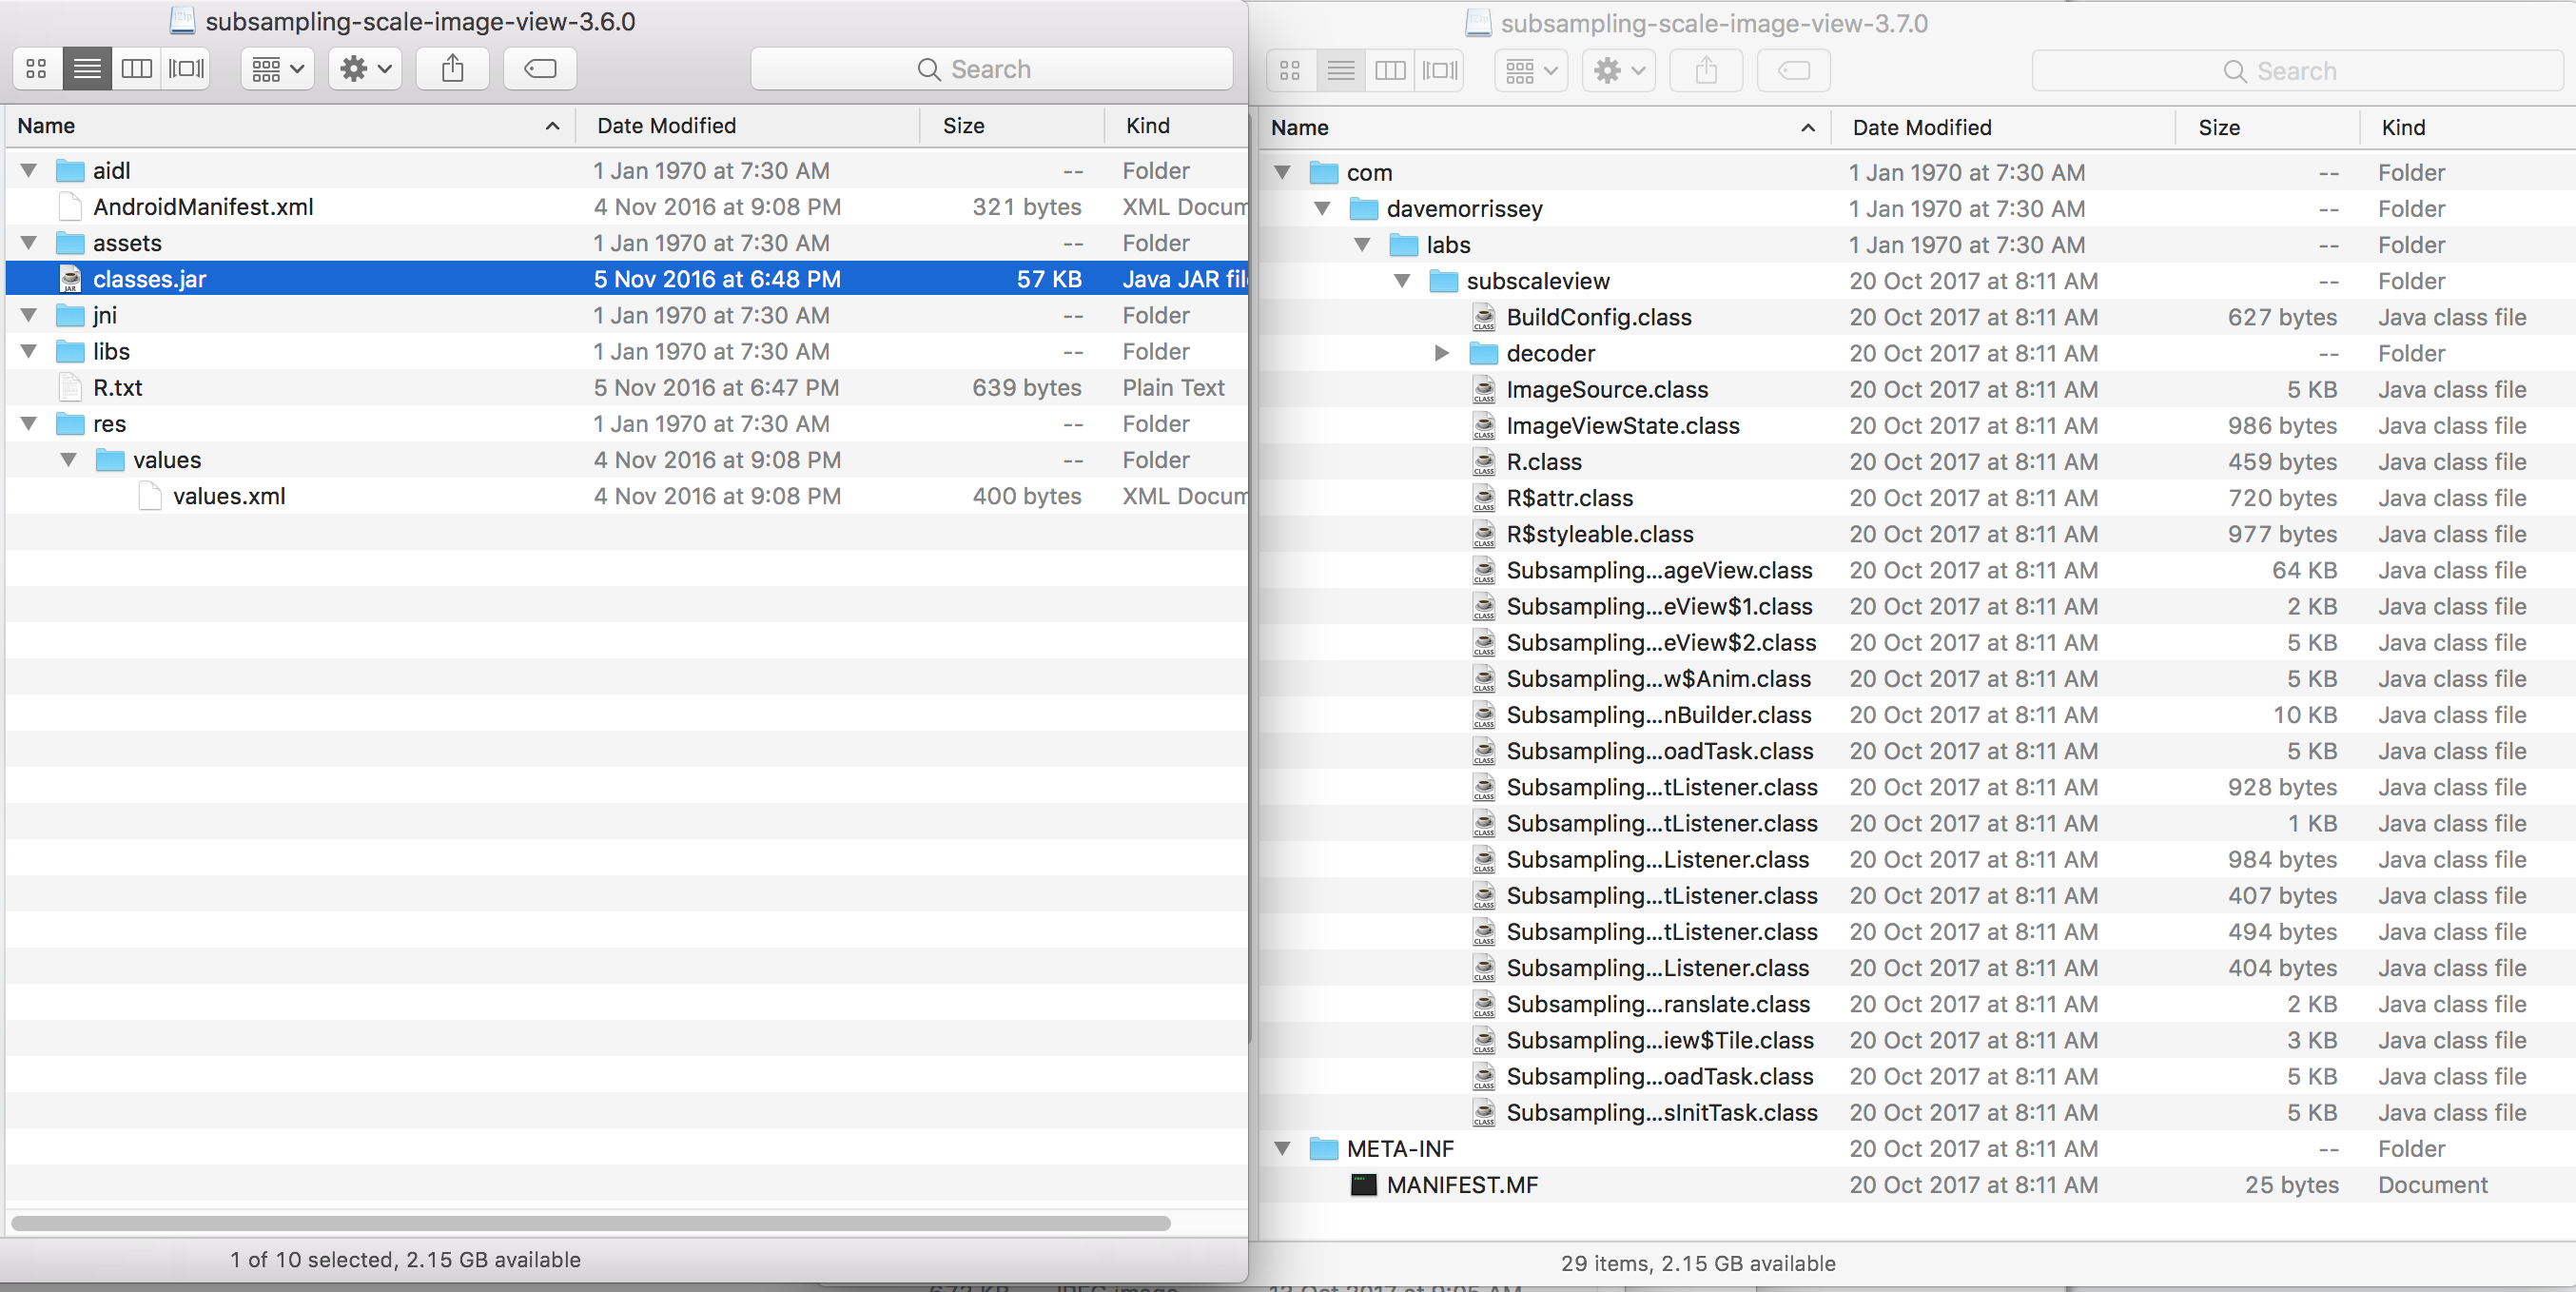The image size is (2576, 1292).
Task: Select the classes.jar file icon
Action: 70,278
